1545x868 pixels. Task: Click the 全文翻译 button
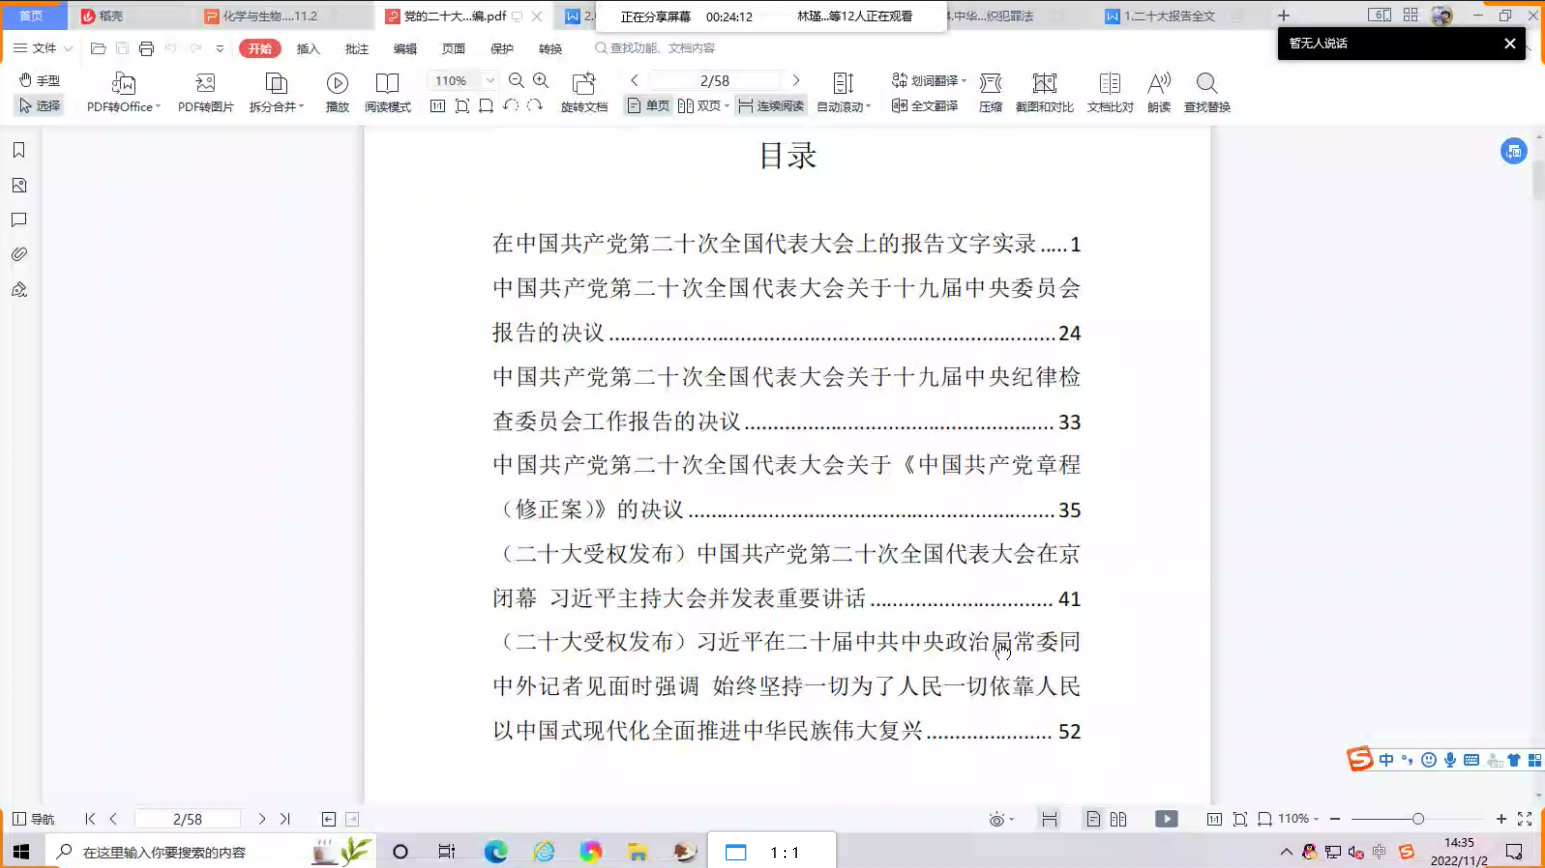click(925, 106)
